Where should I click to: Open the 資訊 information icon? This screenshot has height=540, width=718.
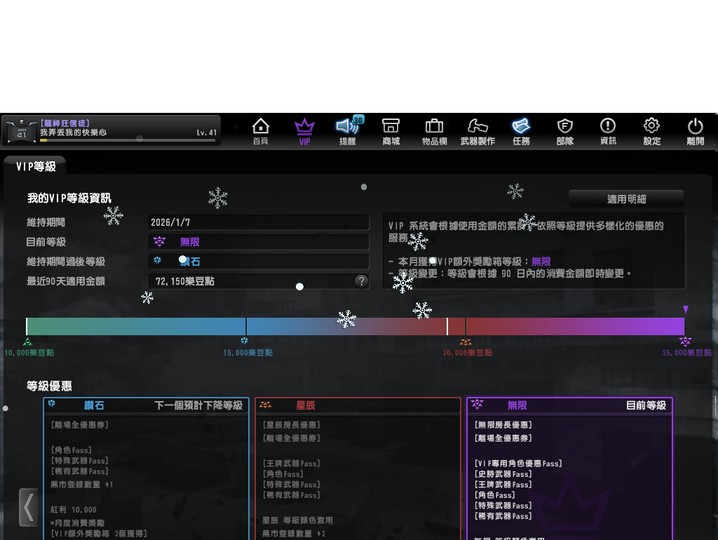point(608,130)
